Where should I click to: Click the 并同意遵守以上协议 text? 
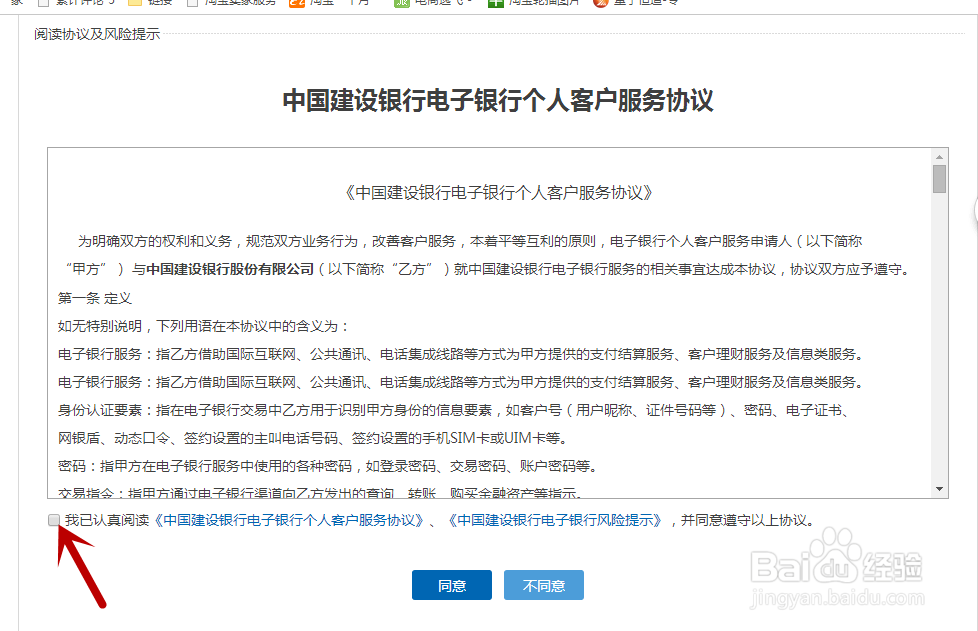click(x=747, y=520)
